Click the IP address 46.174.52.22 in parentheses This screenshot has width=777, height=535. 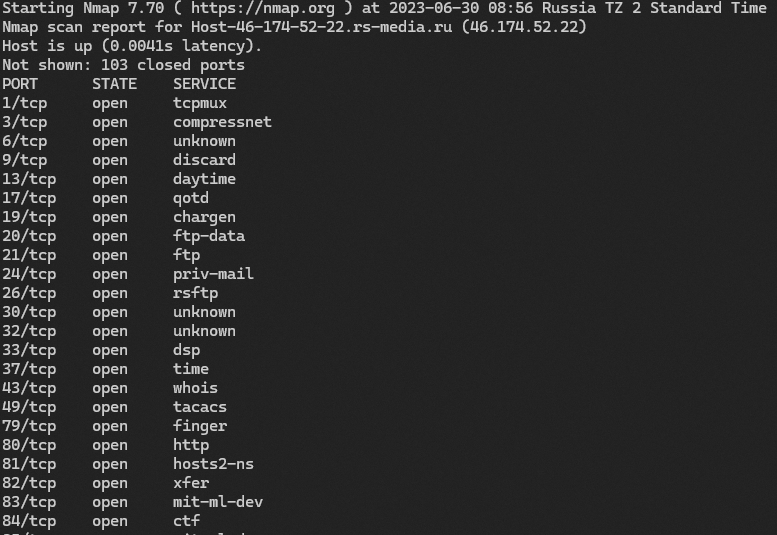(x=524, y=27)
